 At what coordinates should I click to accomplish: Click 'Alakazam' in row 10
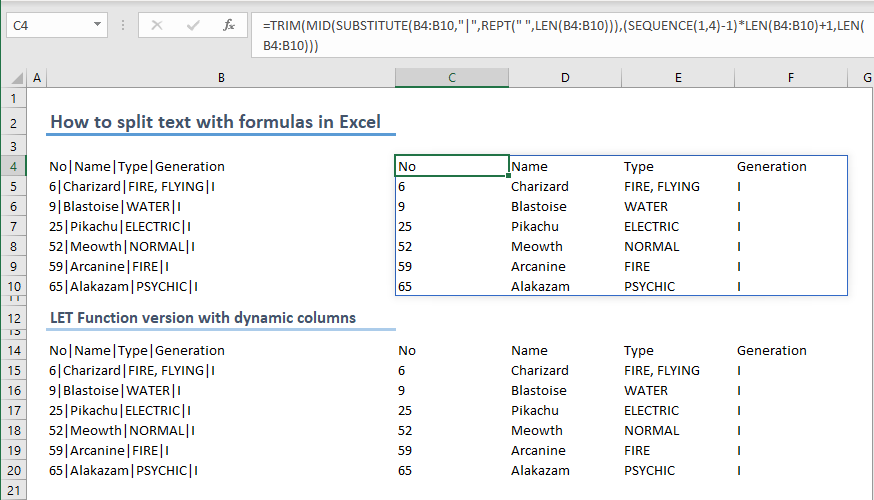coord(540,287)
